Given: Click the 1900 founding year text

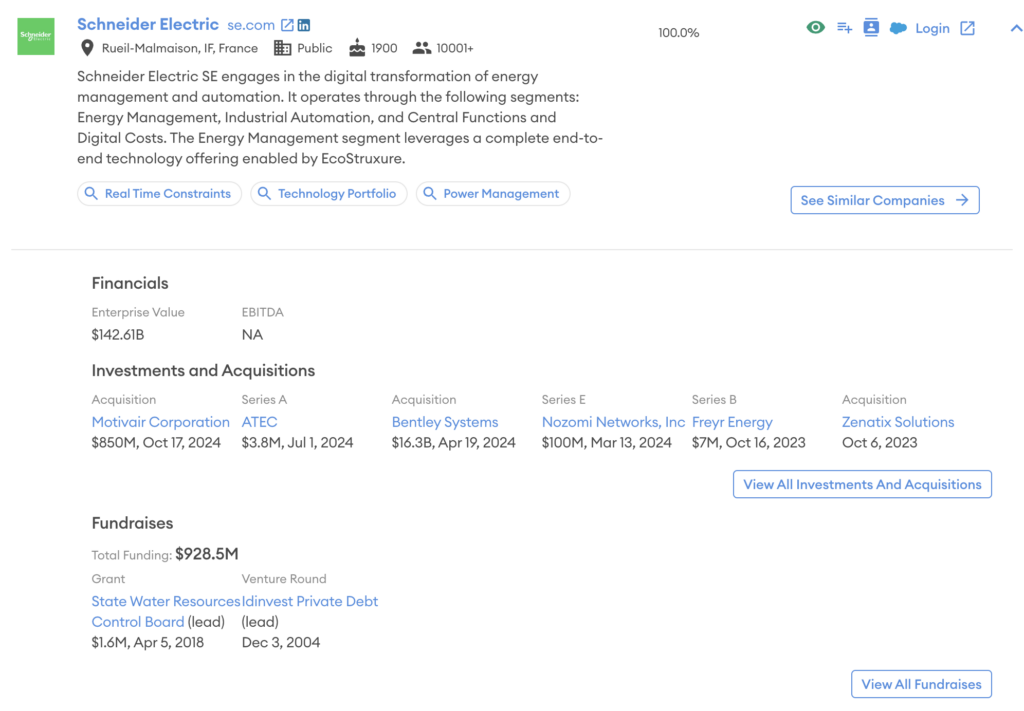Looking at the screenshot, I should coord(384,48).
